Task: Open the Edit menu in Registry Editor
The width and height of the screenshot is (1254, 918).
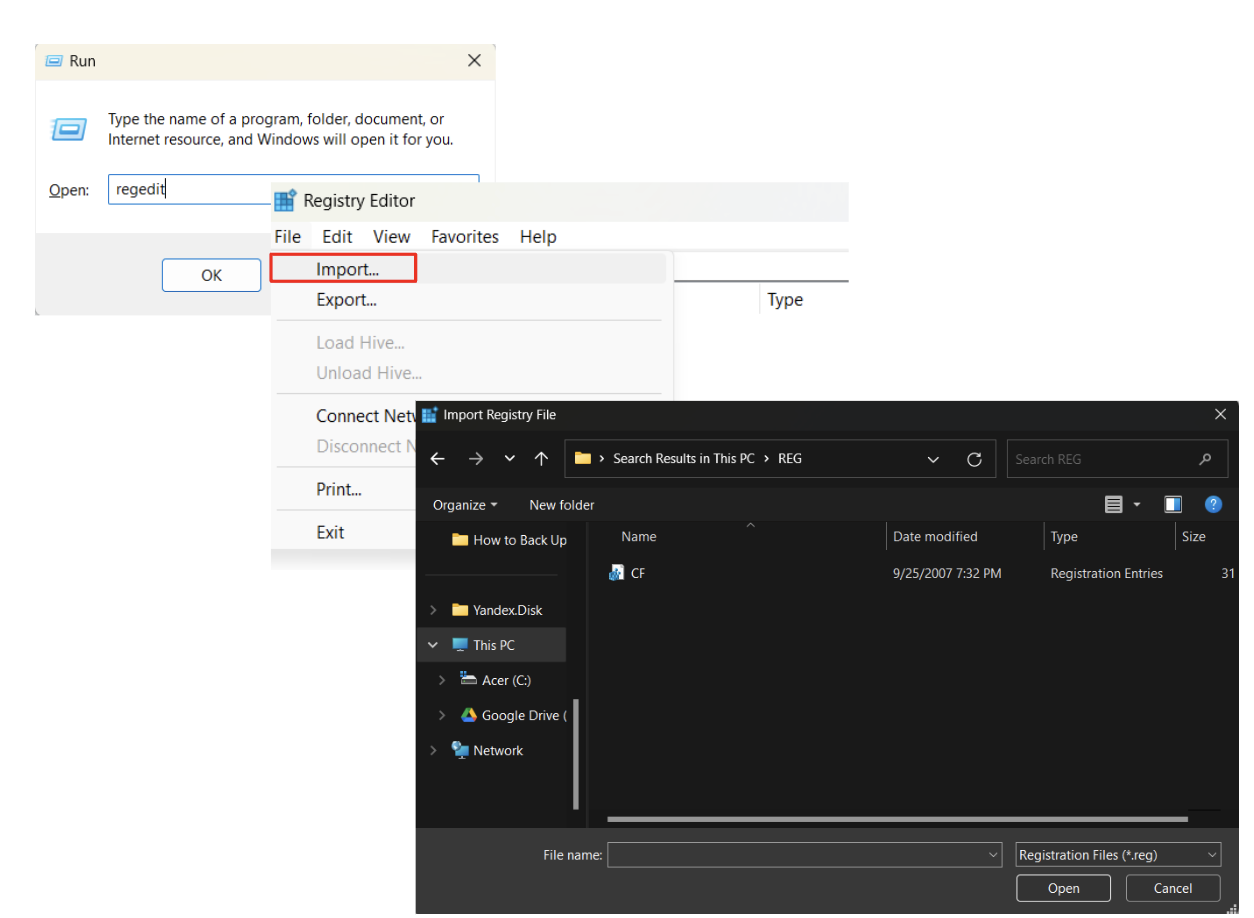Action: (x=337, y=236)
